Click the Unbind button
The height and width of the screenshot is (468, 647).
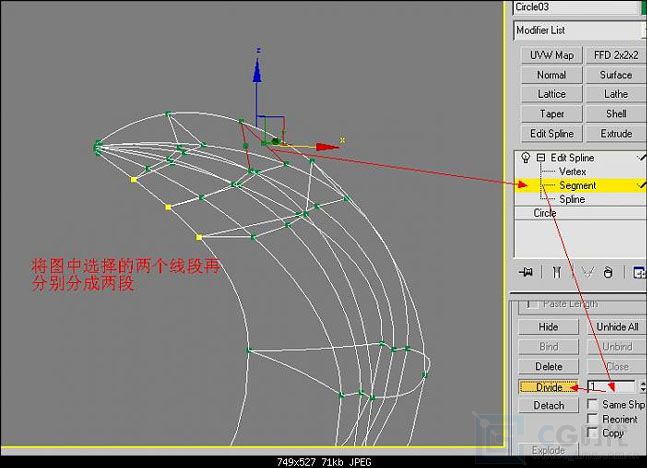click(617, 347)
